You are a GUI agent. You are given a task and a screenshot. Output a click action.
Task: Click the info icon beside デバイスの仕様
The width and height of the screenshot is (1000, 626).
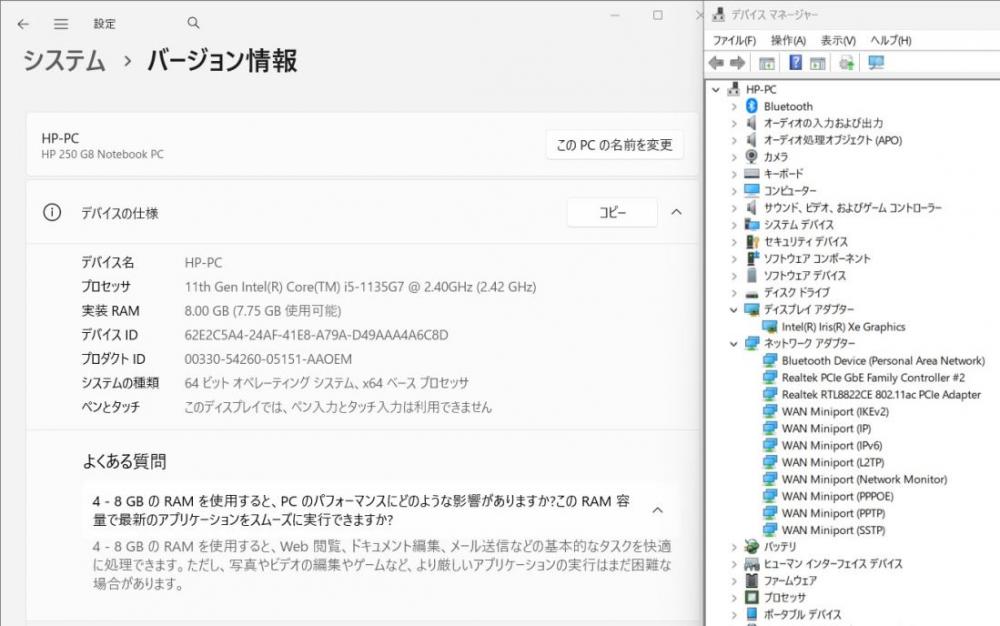coord(52,212)
